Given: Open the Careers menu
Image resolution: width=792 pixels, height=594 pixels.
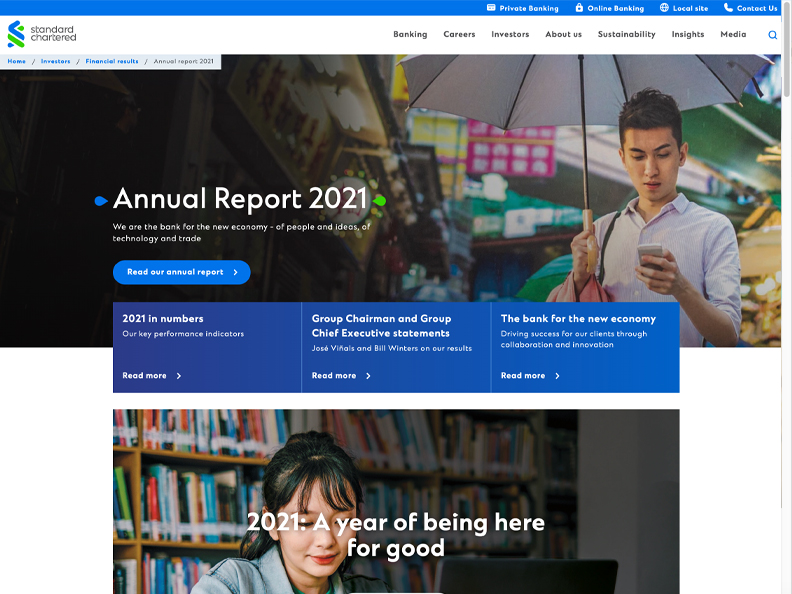Looking at the screenshot, I should click(459, 34).
